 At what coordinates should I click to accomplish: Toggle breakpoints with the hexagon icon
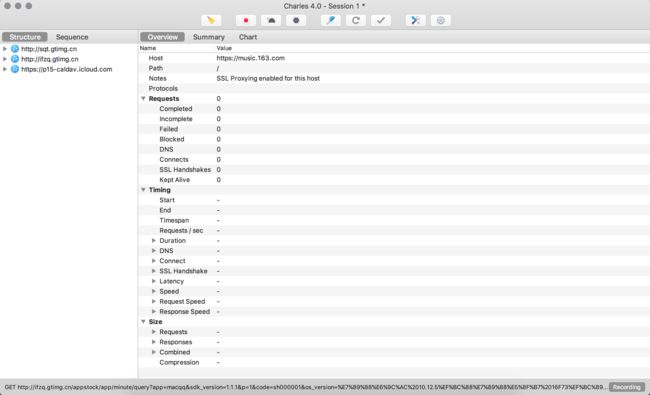[x=296, y=20]
